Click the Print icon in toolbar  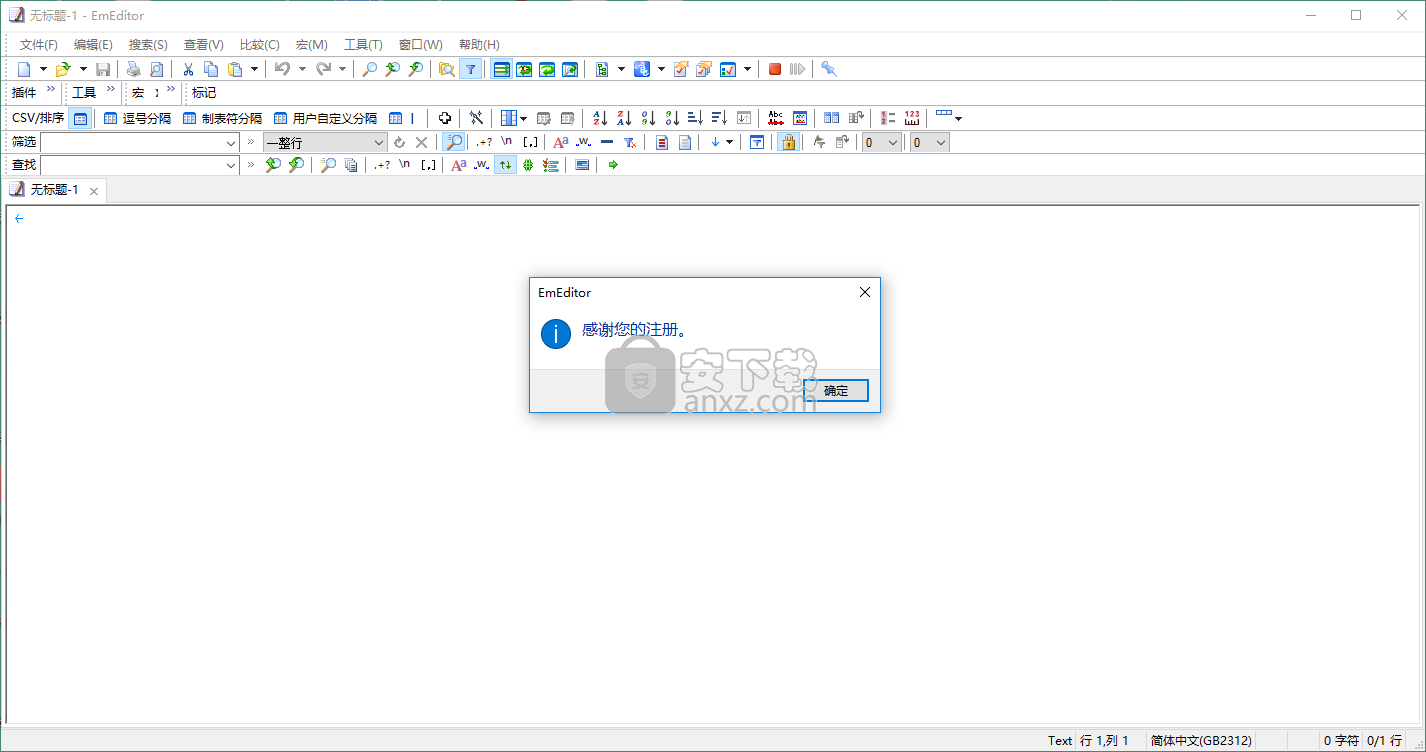click(134, 69)
